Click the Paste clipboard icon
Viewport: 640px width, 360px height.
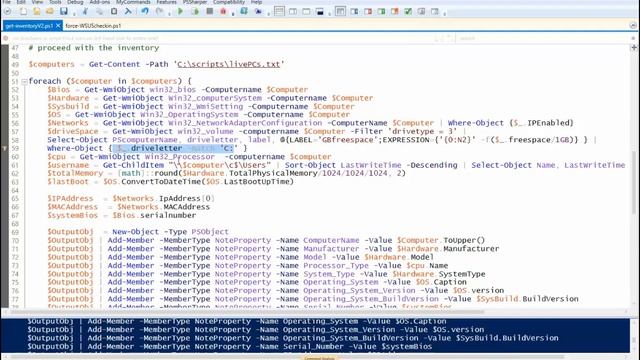click(x=114, y=11)
